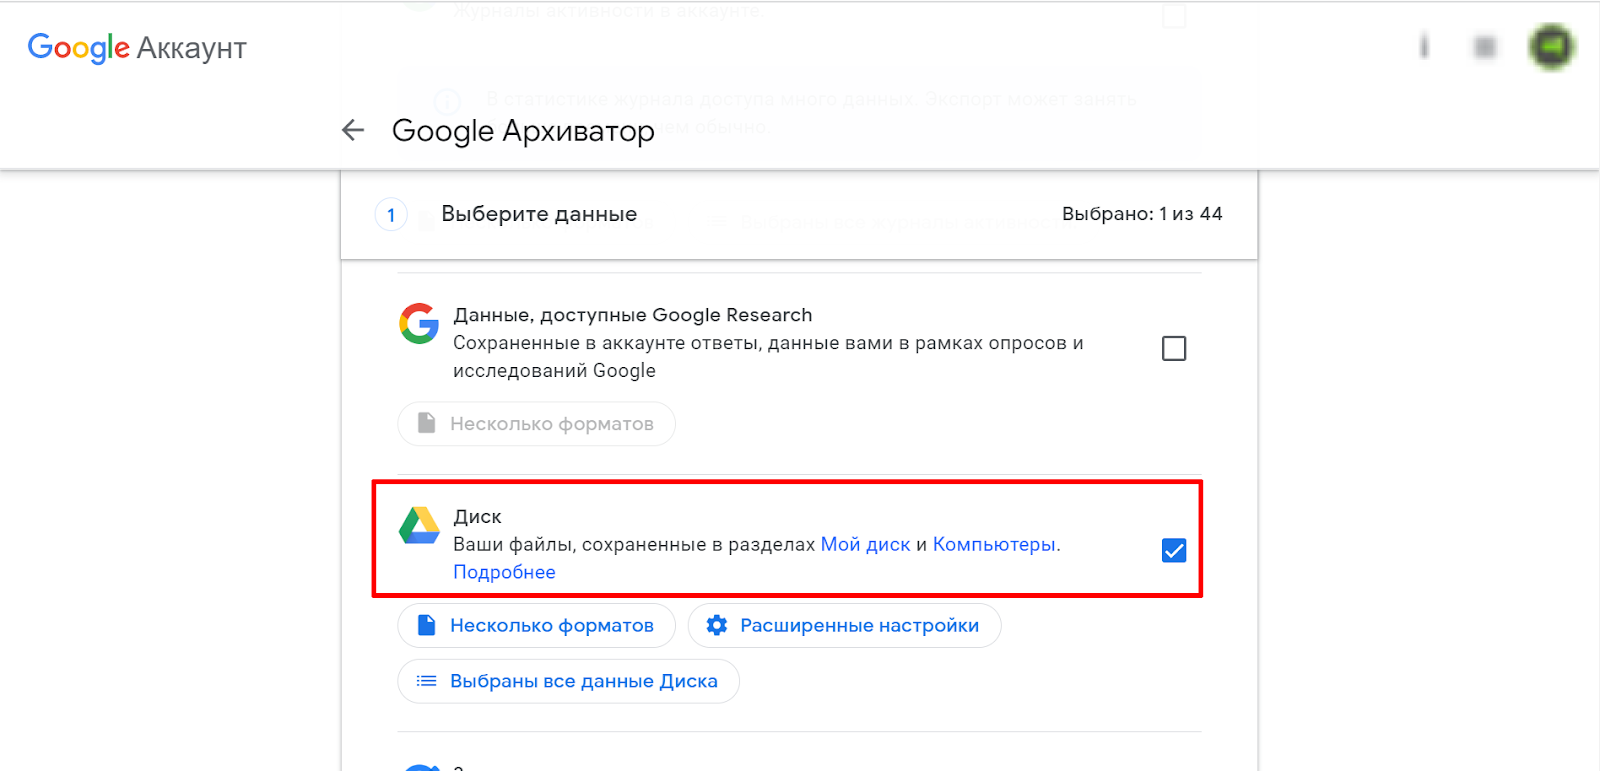The image size is (1600, 771).
Task: Open the Google apps grid icon
Action: pyautogui.click(x=1485, y=47)
